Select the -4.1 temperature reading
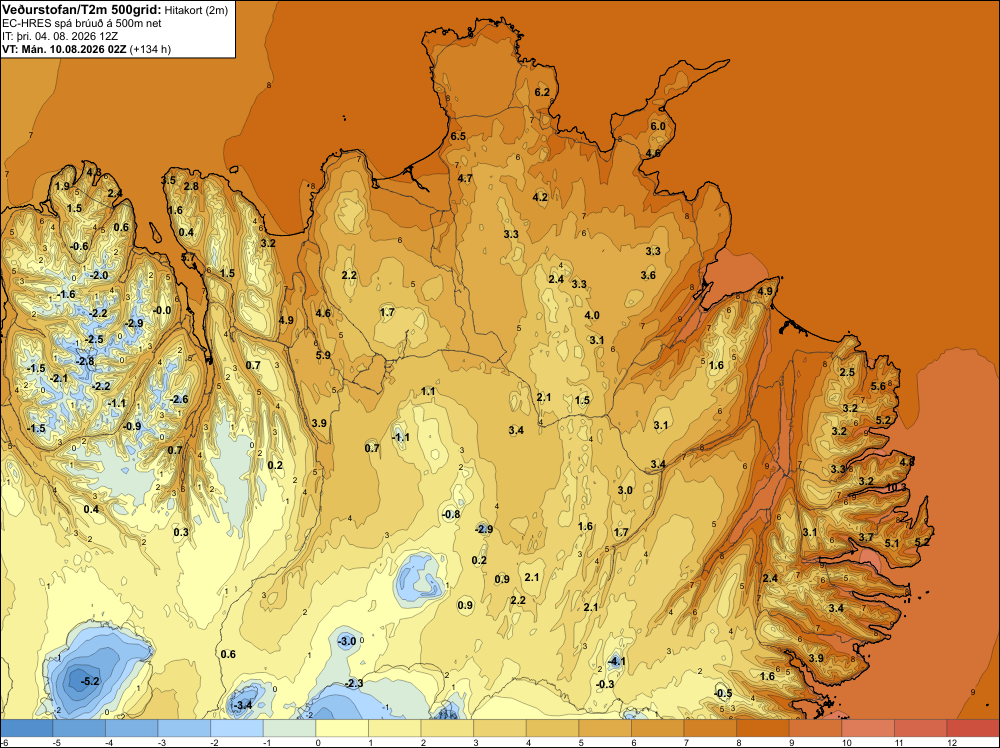1000x748 pixels. [x=616, y=661]
